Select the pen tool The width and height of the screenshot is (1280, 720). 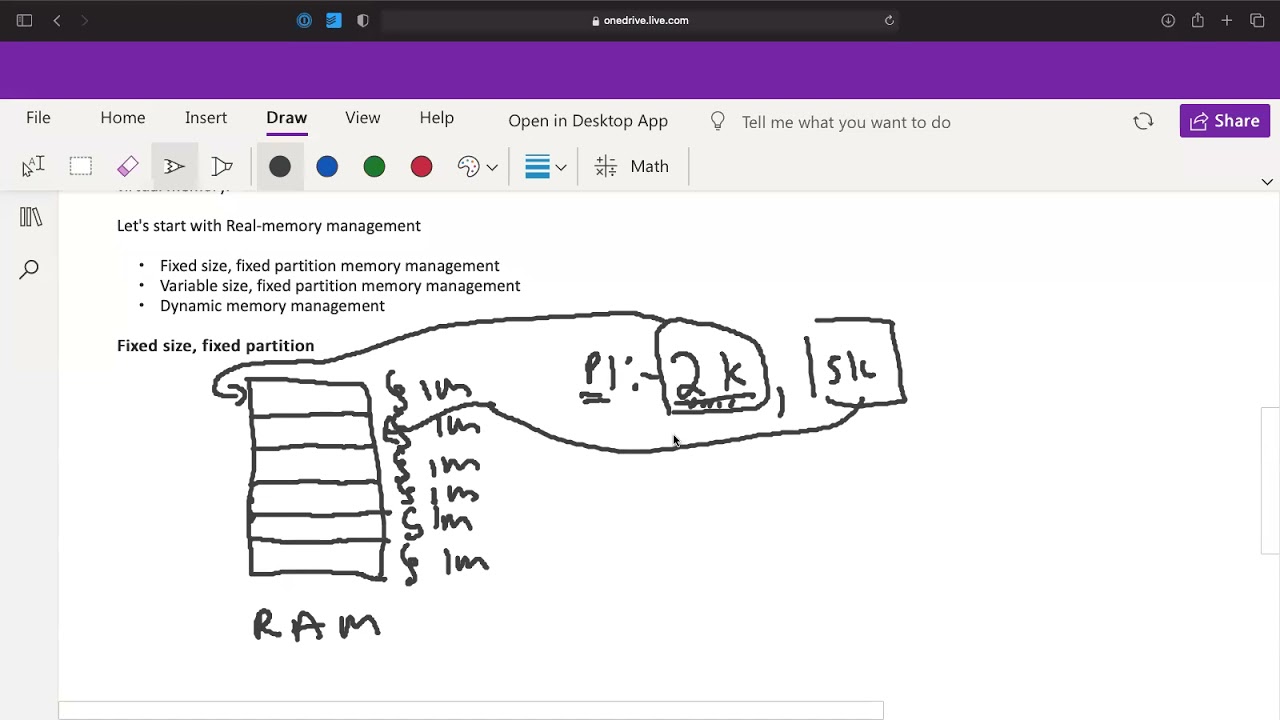(x=175, y=166)
